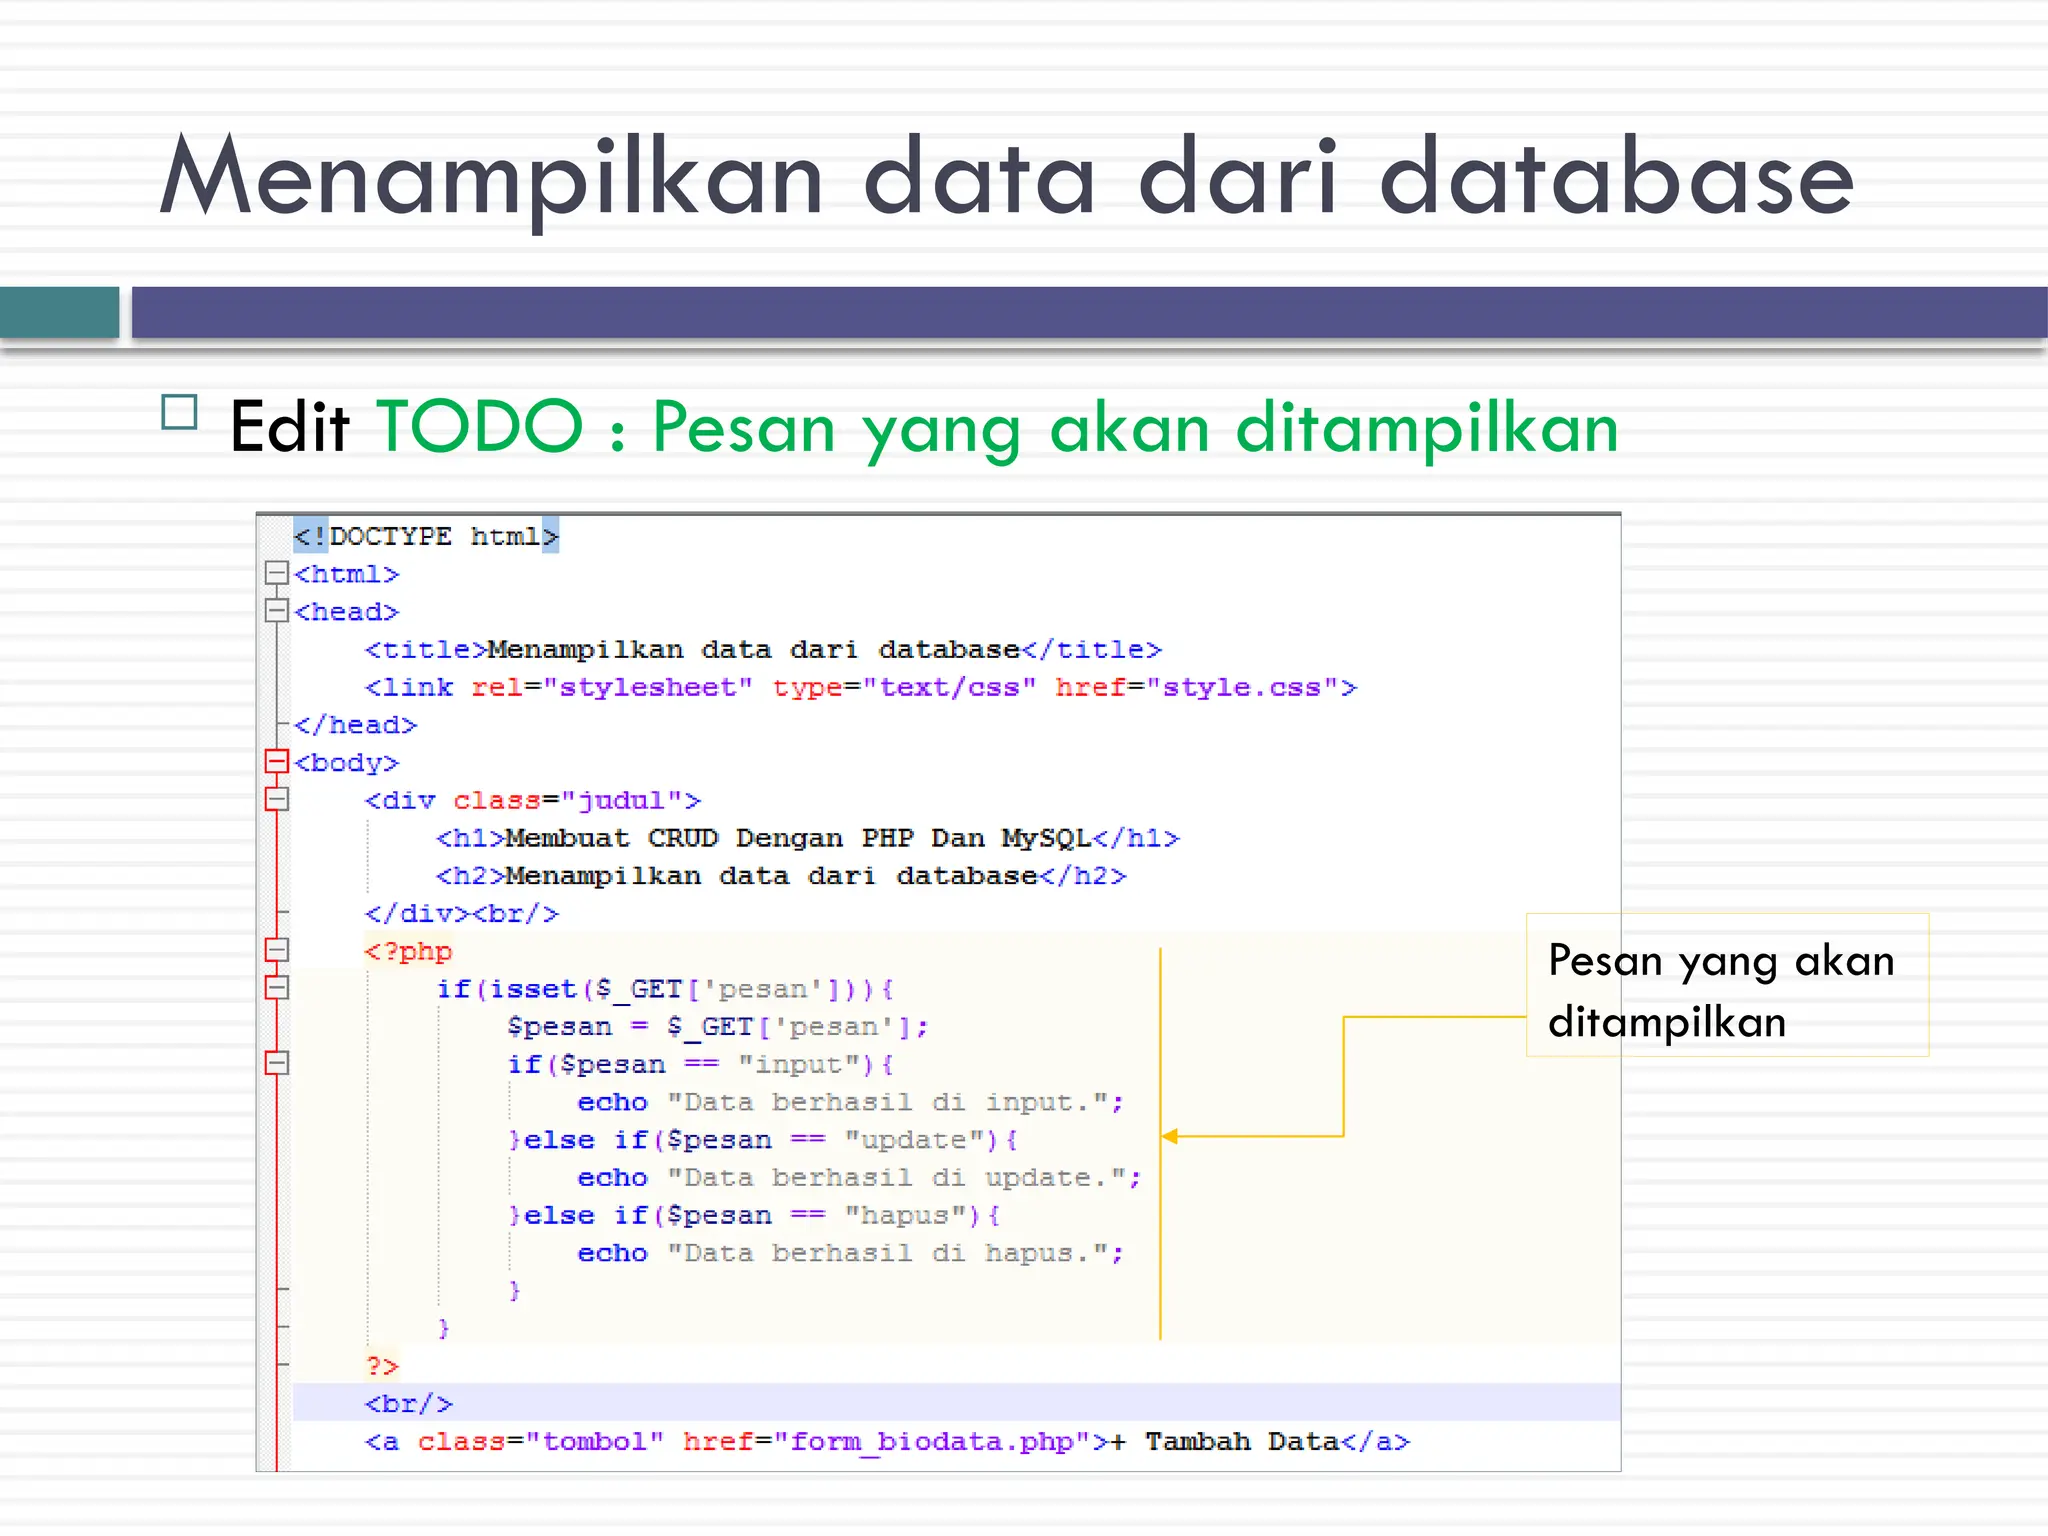Screen dimensions: 2048x1536
Task: Click the title tag line in code
Action: click(x=763, y=650)
